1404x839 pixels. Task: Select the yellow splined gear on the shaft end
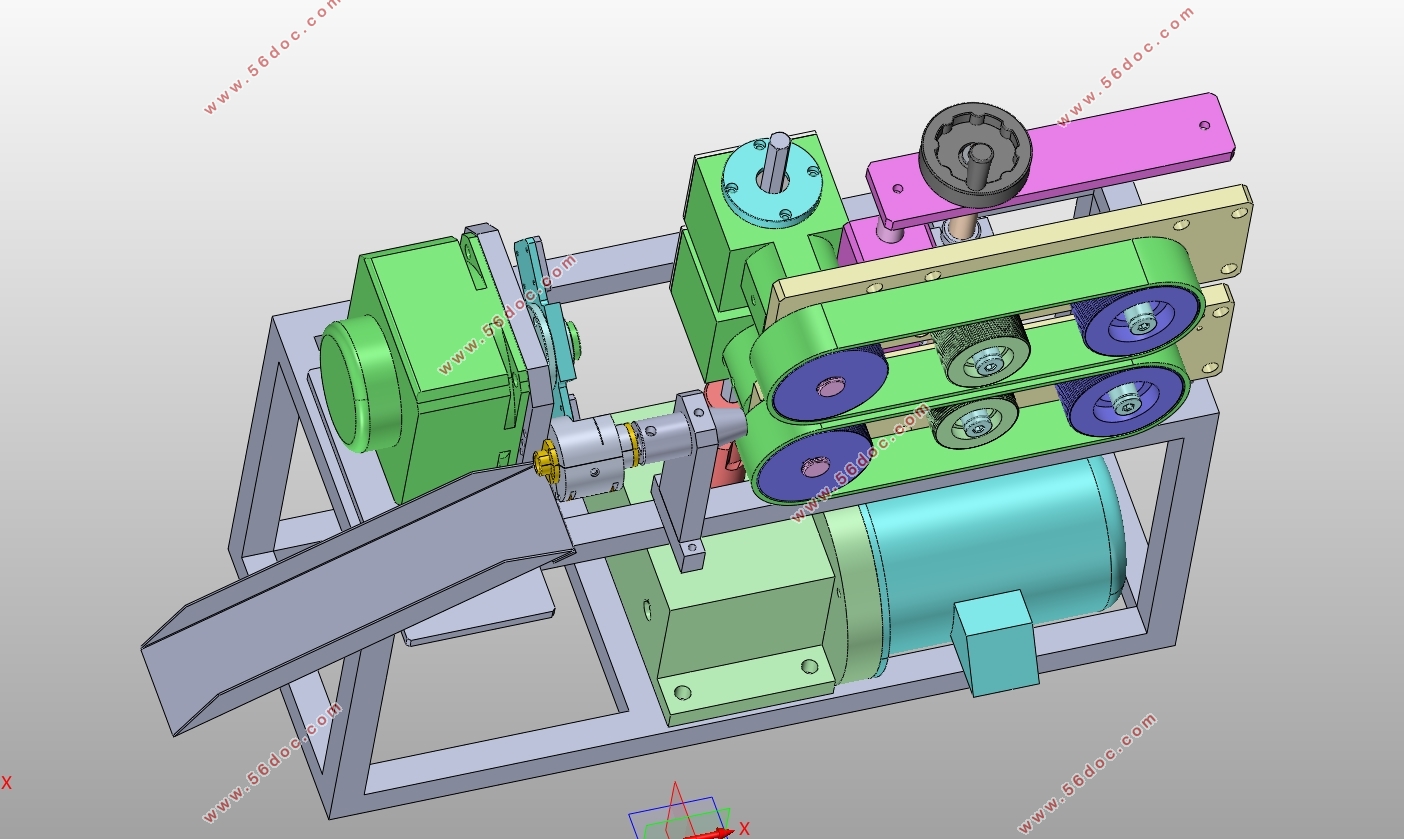546,461
